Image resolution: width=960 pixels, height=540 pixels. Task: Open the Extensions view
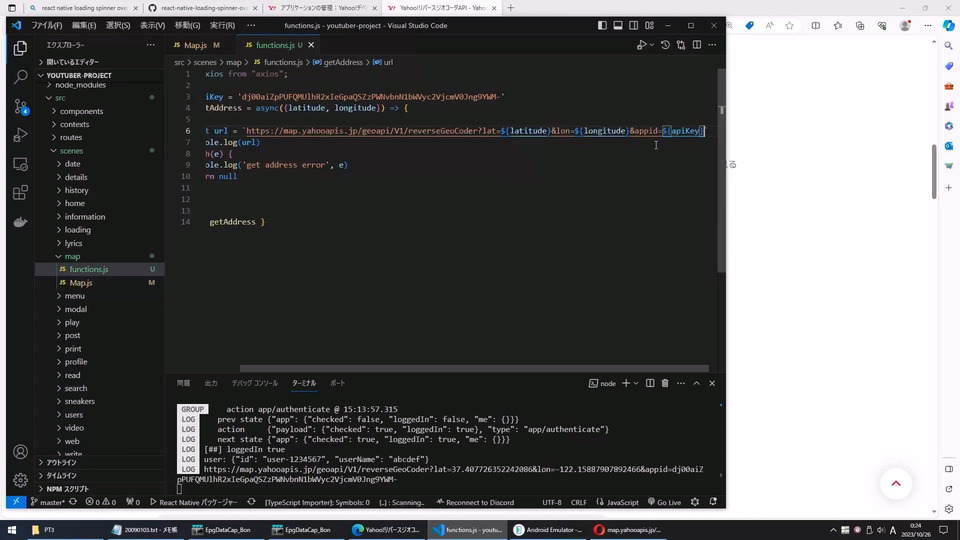[20, 192]
